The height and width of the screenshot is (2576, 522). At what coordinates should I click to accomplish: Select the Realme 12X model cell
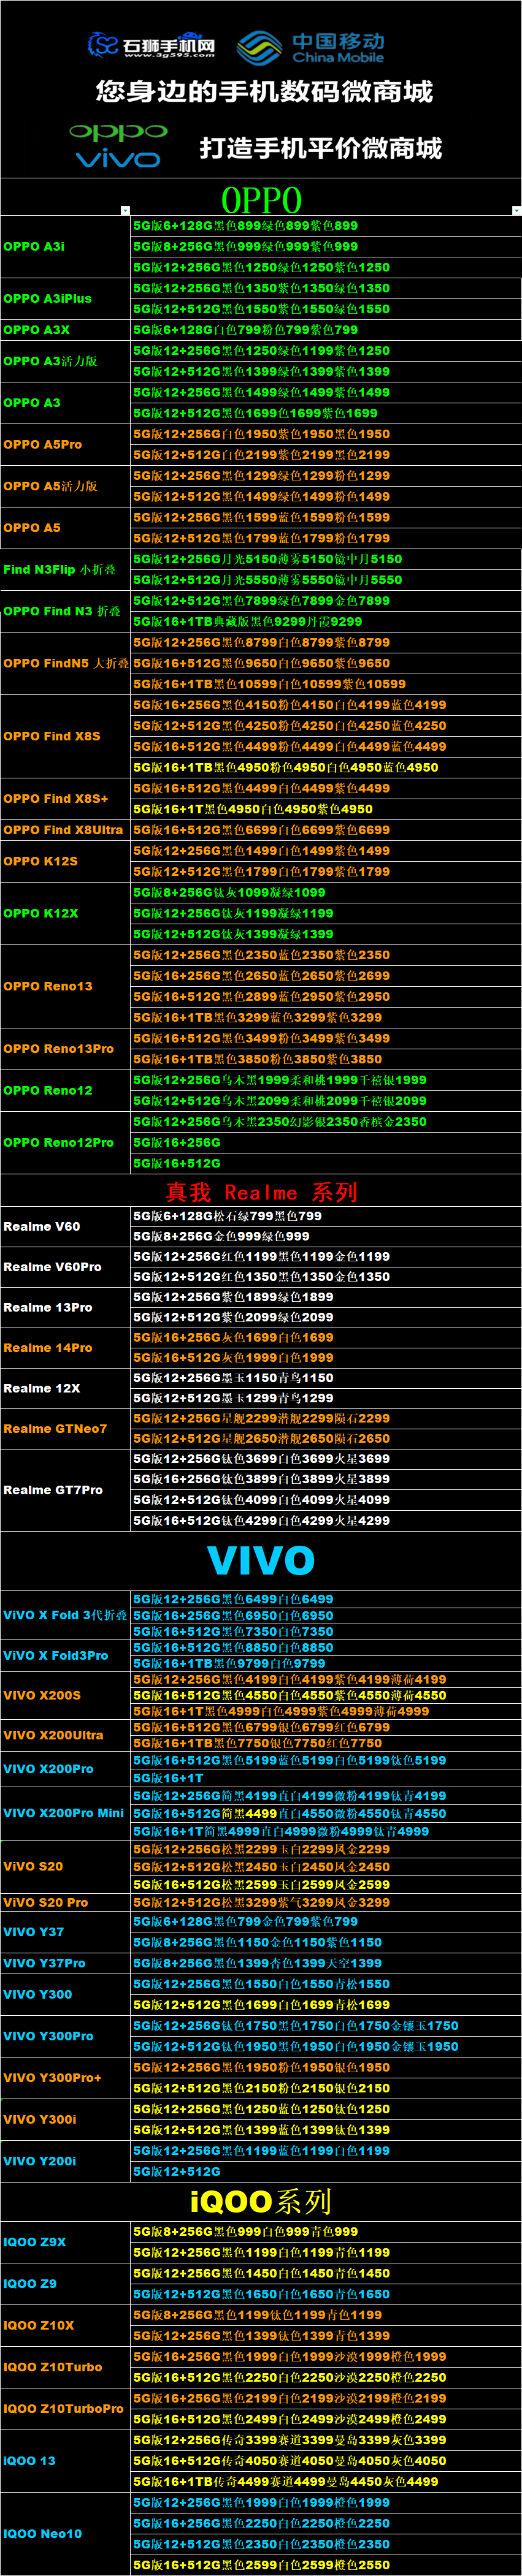66,1388
